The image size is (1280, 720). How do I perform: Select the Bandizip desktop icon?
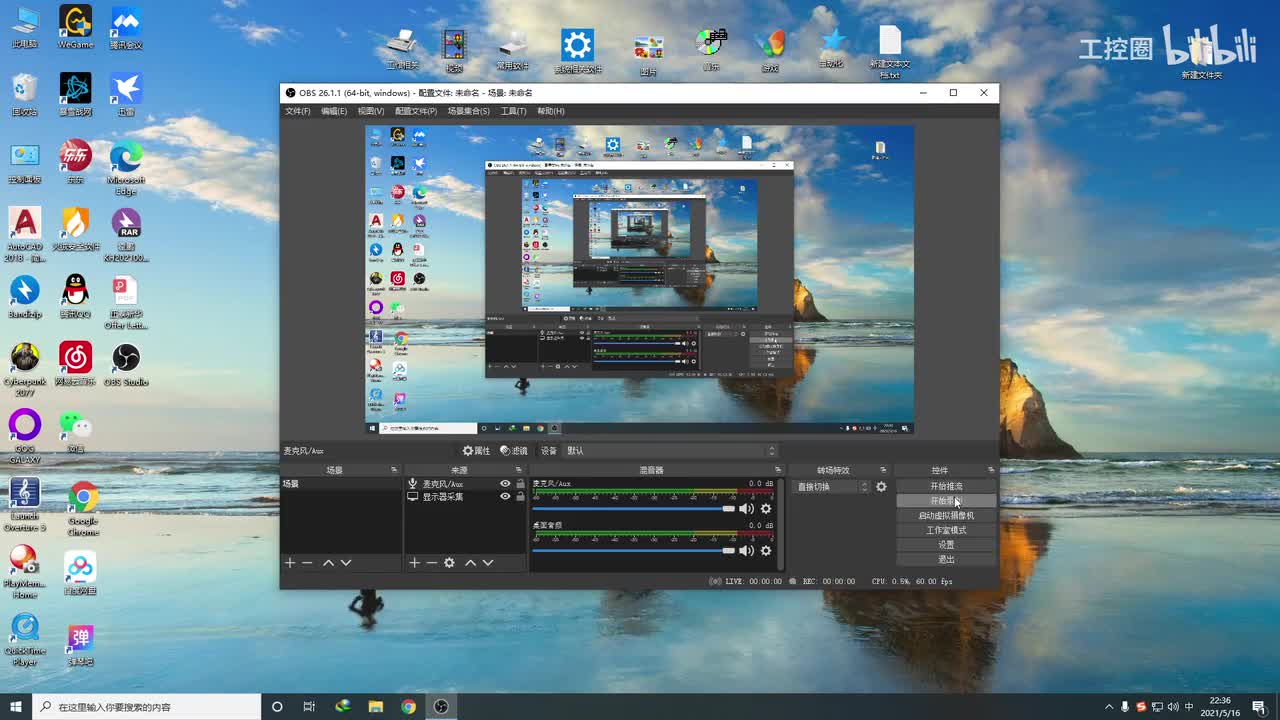tap(25, 297)
